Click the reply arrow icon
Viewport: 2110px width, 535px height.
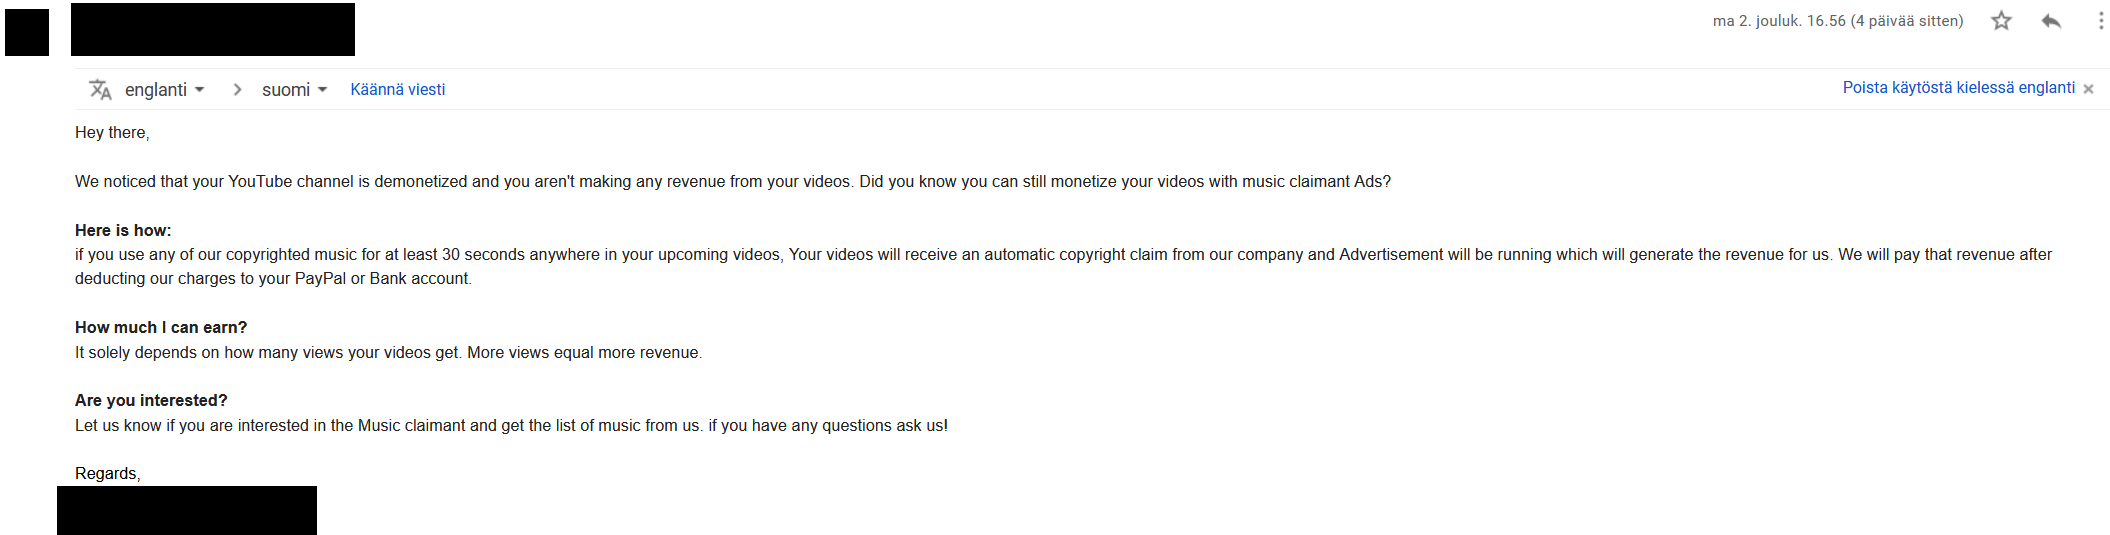pyautogui.click(x=2051, y=21)
